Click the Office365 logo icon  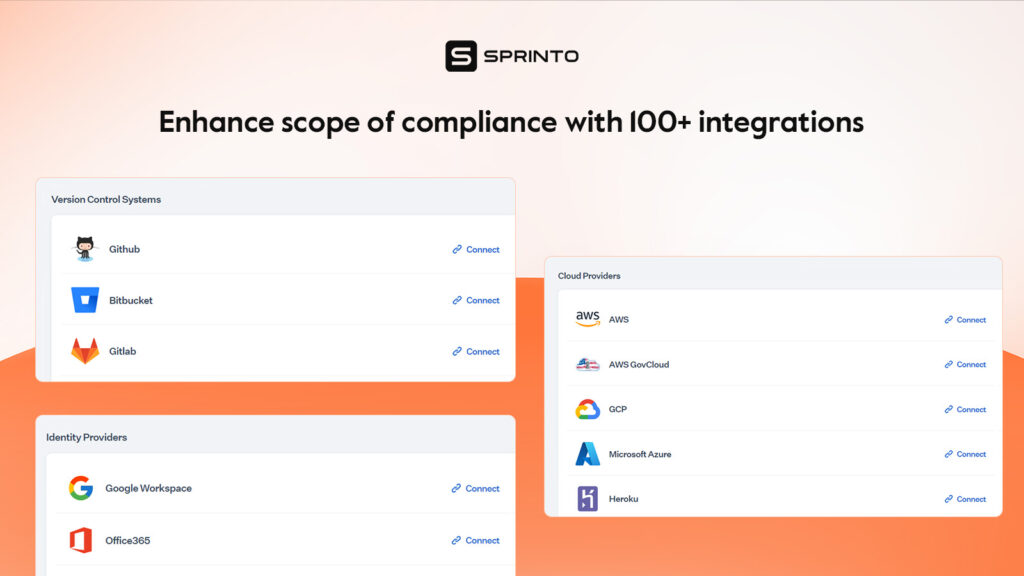[x=81, y=540]
